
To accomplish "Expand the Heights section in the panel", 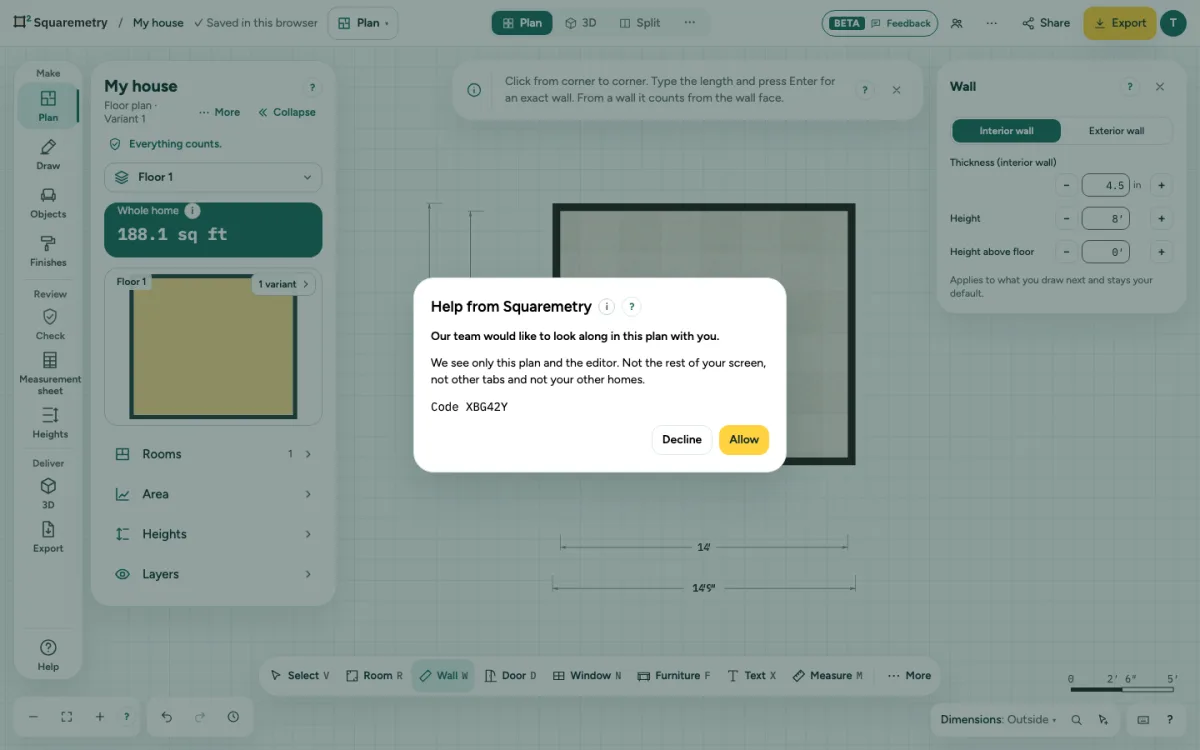I will point(213,534).
